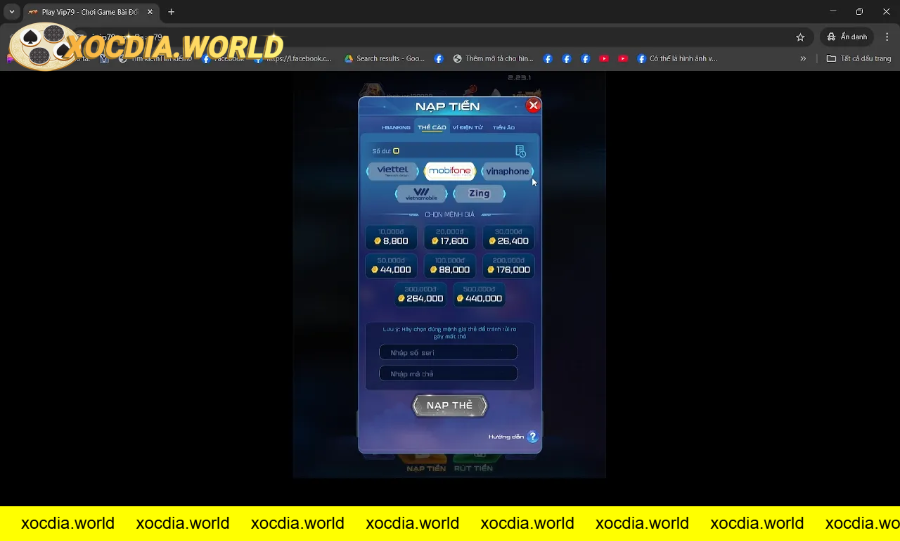The width and height of the screenshot is (900, 541).
Task: Open the https://l.facebook.c... bookmark
Action: pos(293,59)
